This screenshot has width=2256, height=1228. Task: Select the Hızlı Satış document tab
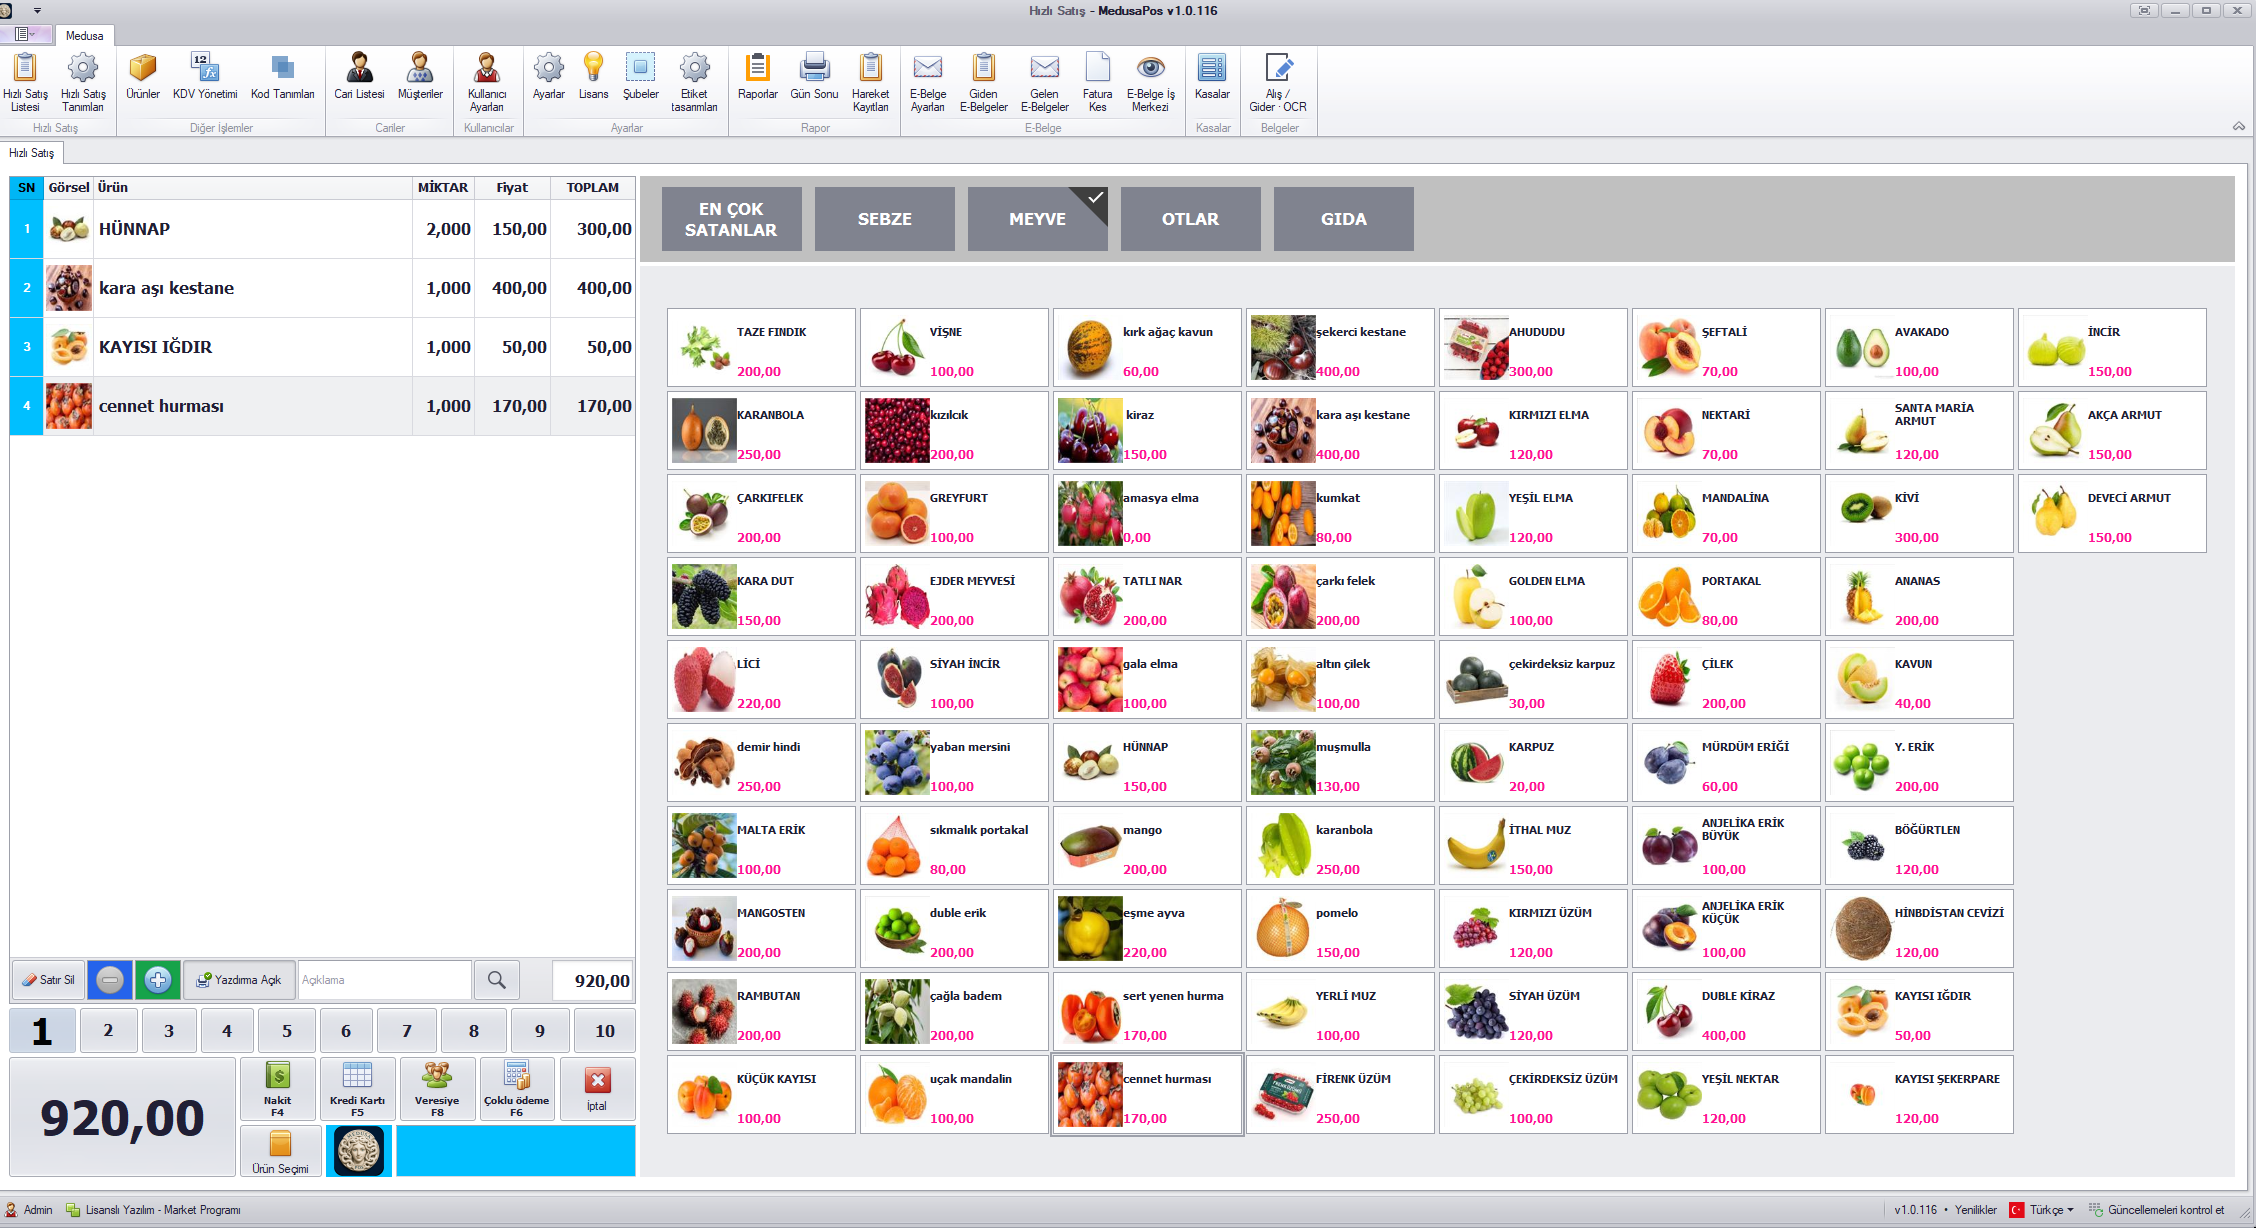pos(32,153)
